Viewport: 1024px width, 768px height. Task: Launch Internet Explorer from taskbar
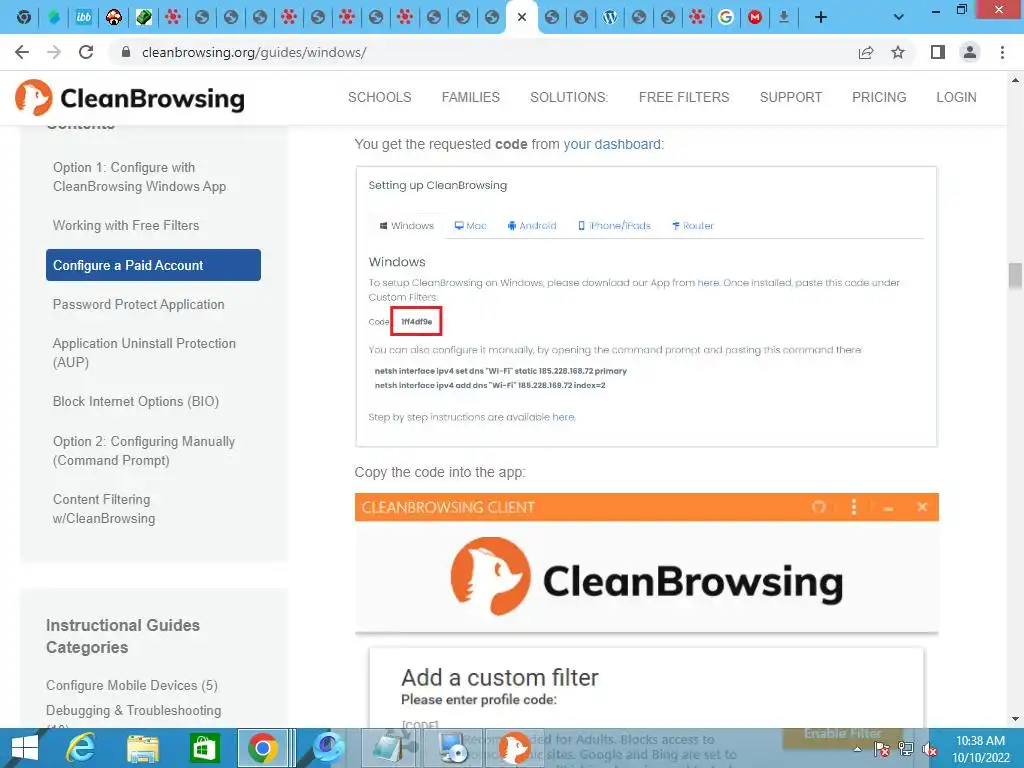pyautogui.click(x=81, y=748)
